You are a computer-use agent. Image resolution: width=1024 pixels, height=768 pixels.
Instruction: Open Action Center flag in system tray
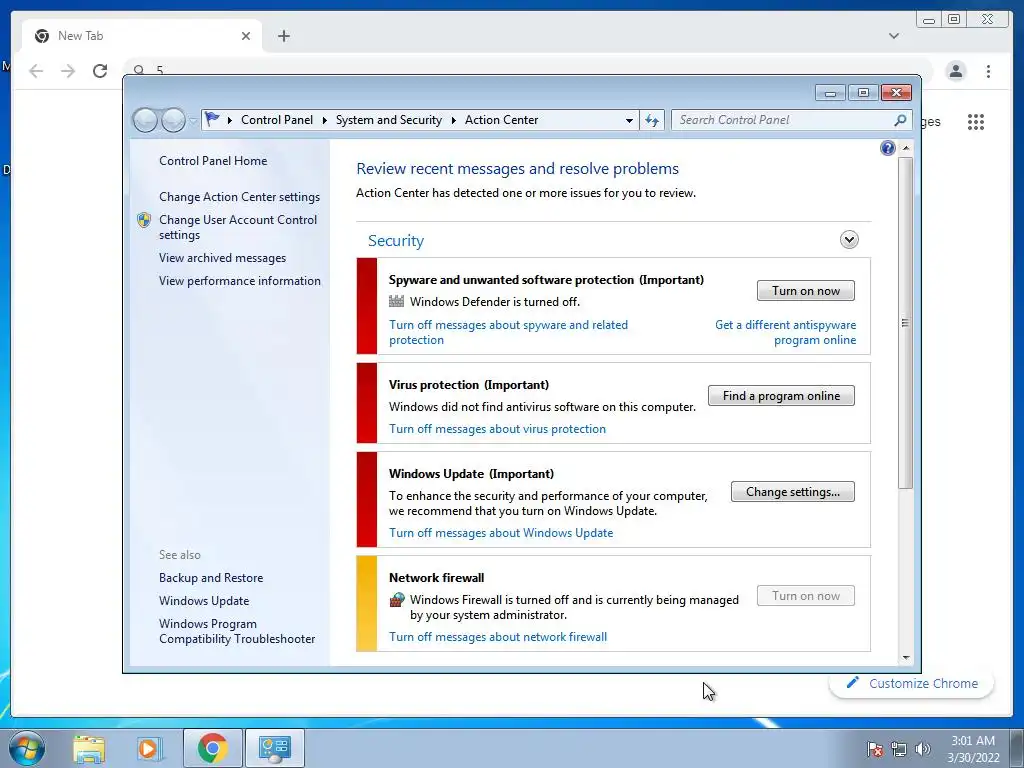[x=875, y=749]
